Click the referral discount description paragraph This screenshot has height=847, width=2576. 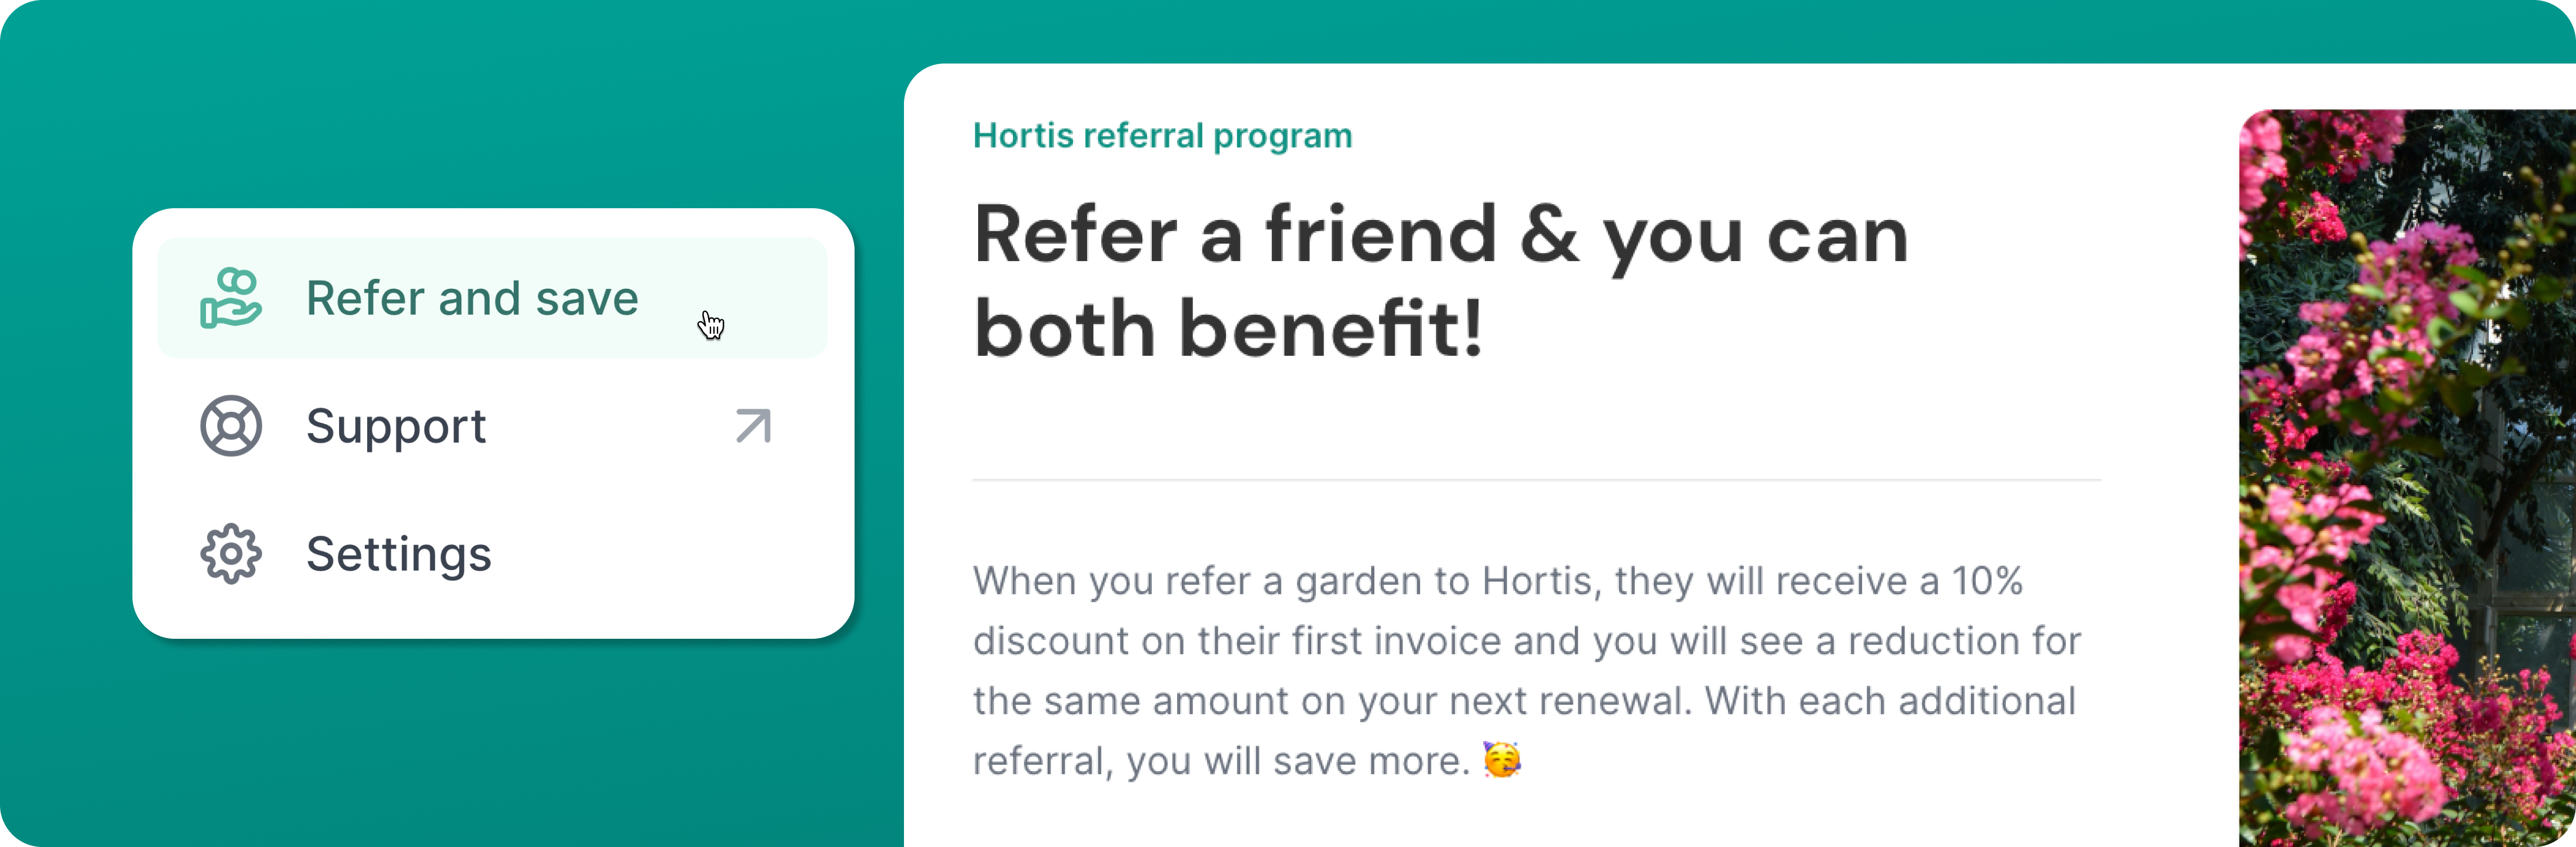1527,670
